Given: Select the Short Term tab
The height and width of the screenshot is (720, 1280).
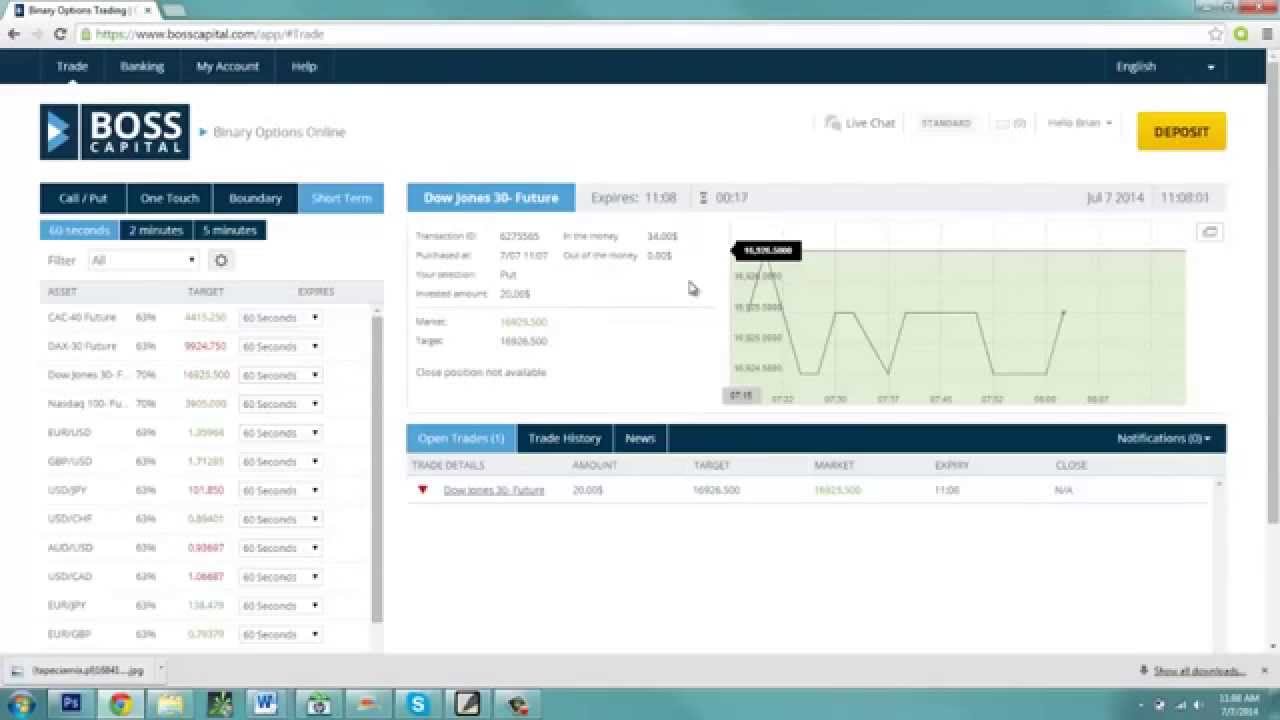Looking at the screenshot, I should (x=341, y=198).
